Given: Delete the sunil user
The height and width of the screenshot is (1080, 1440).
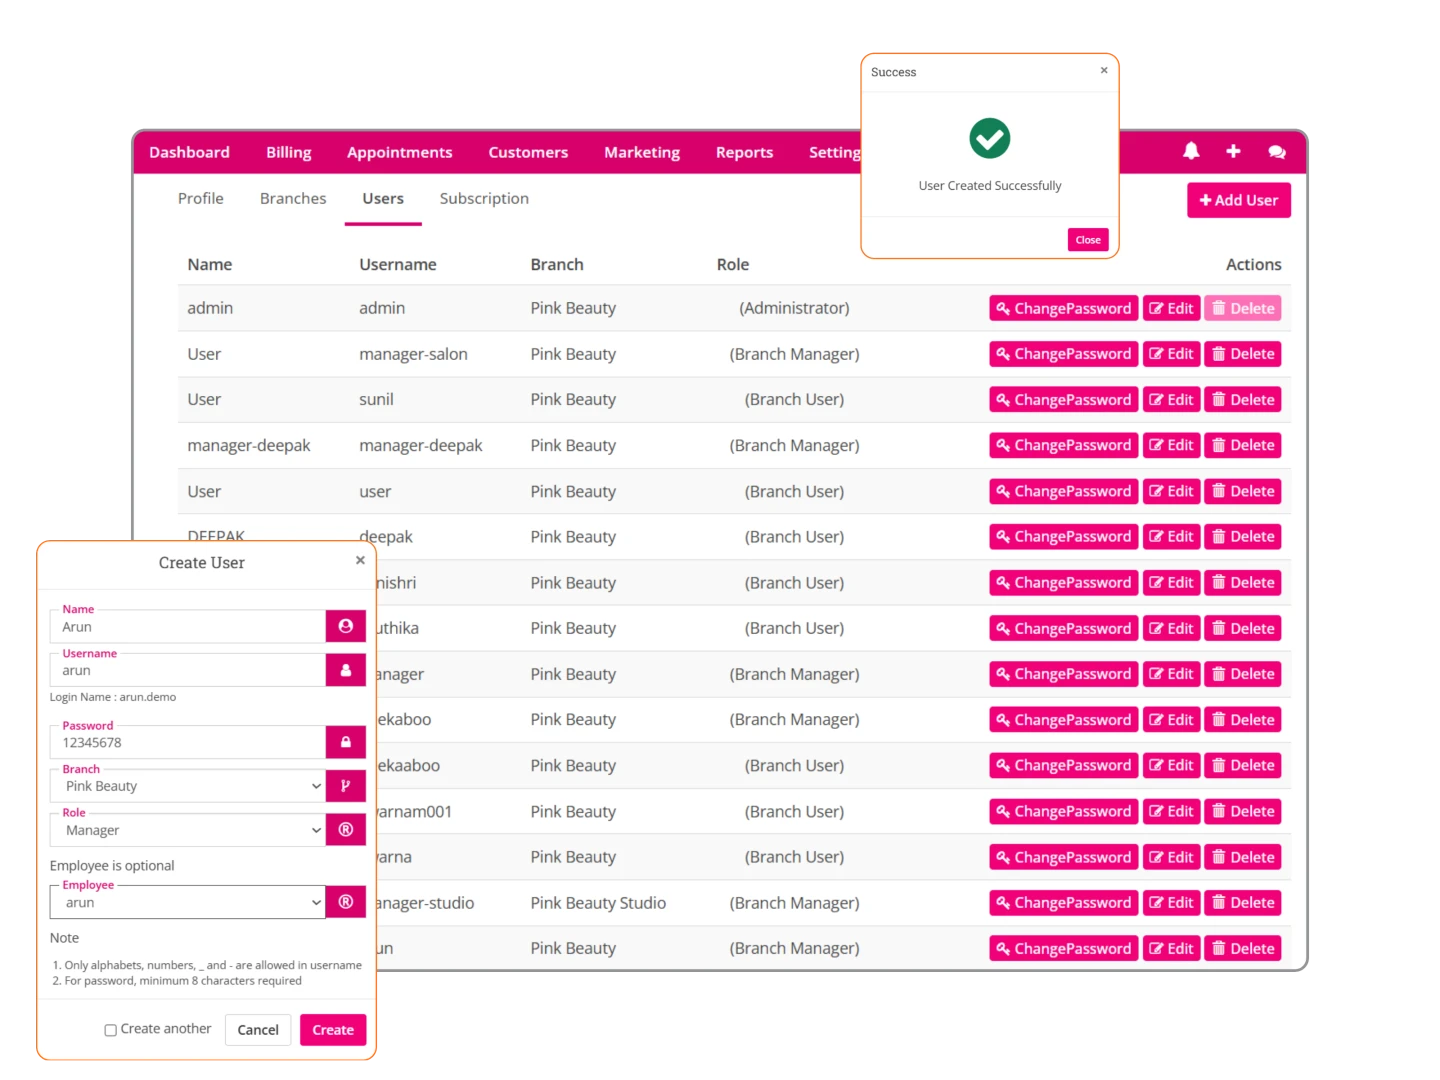Looking at the screenshot, I should [x=1243, y=400].
